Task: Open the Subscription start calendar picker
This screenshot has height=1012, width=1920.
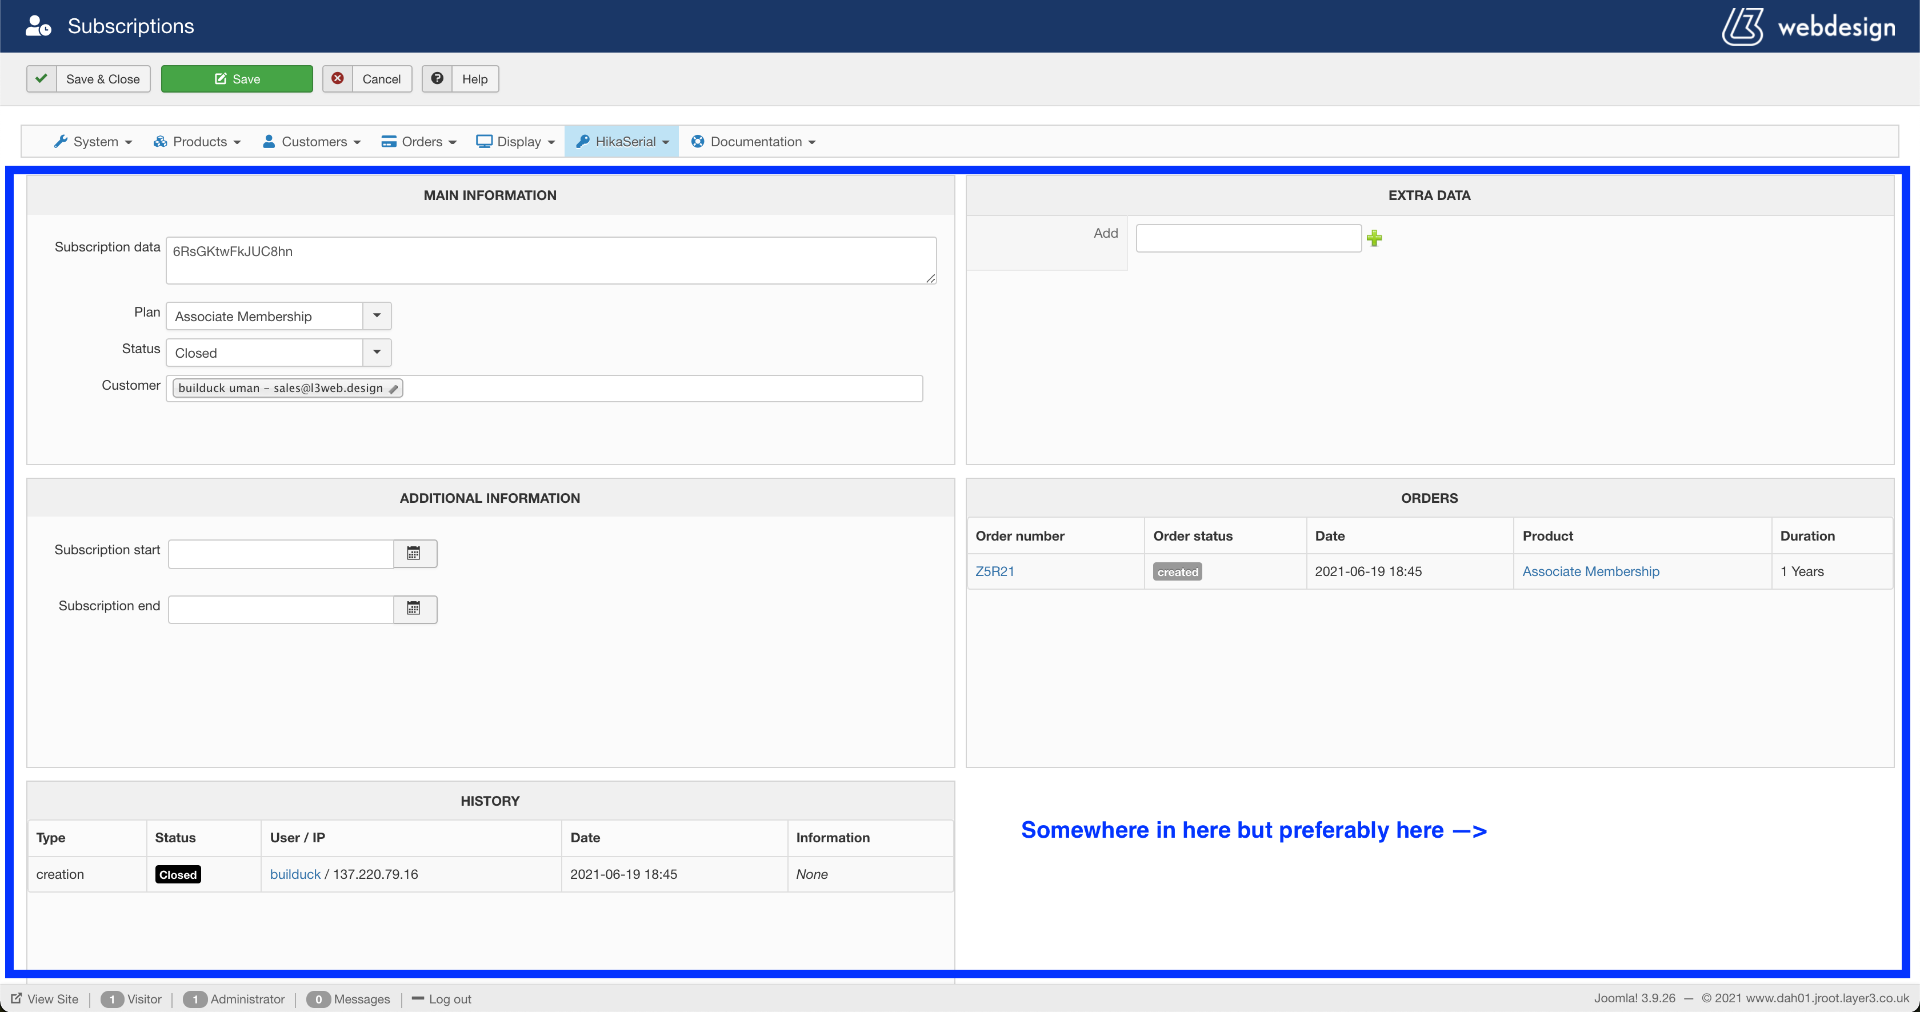Action: (x=414, y=553)
